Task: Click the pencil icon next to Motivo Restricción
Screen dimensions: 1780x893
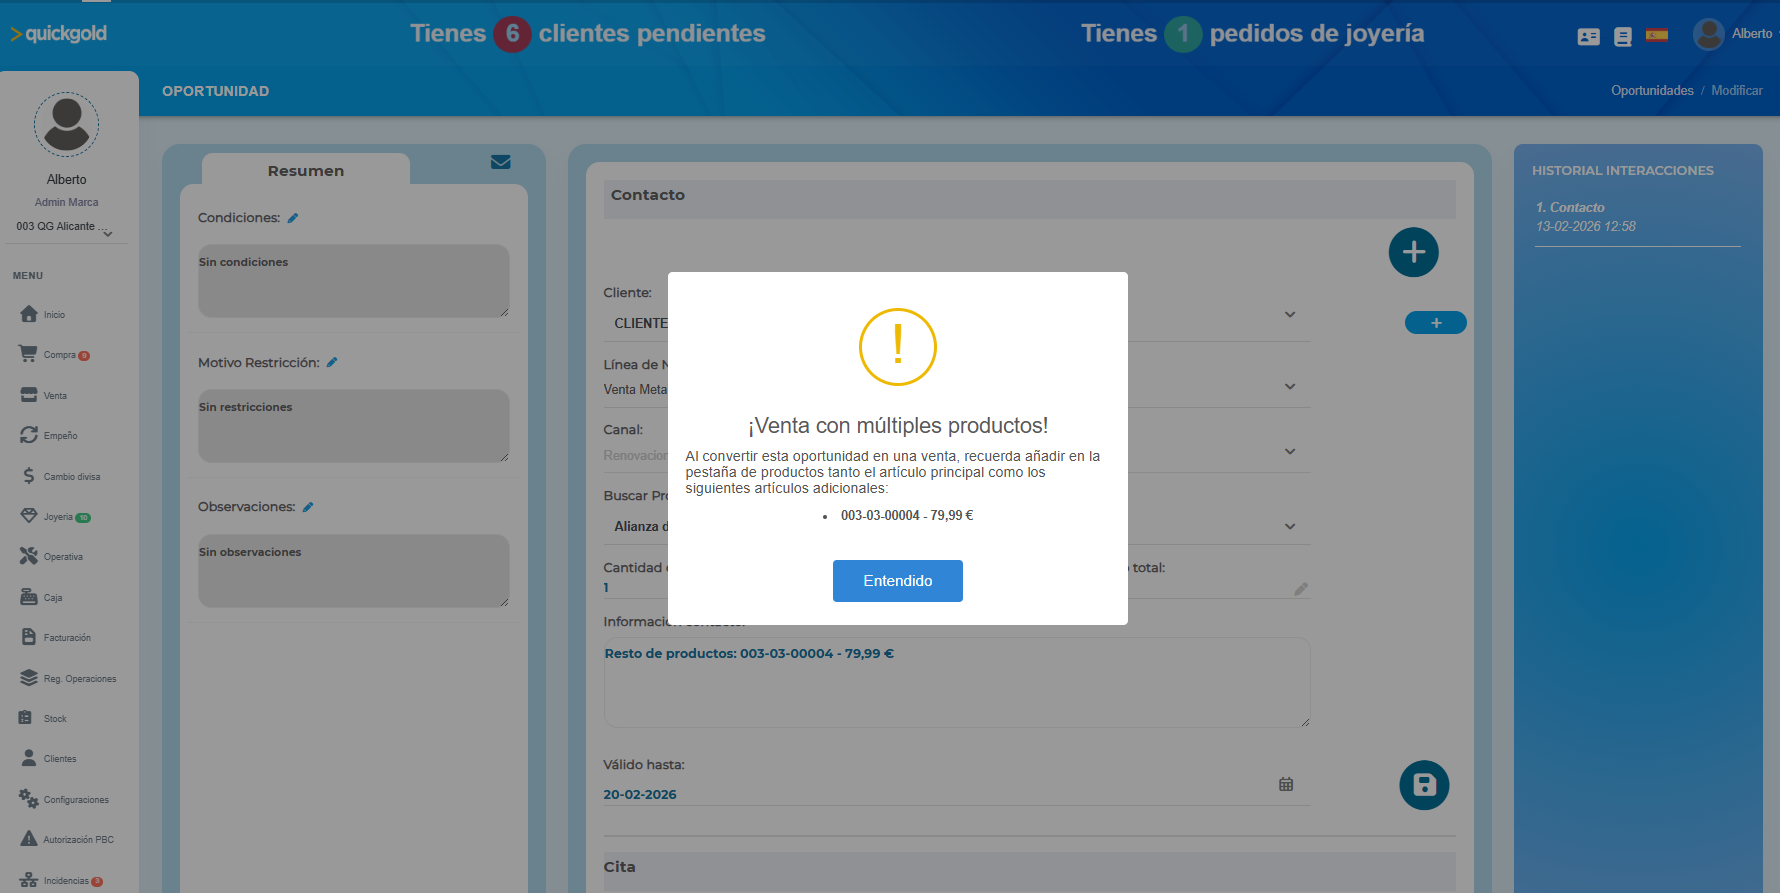Action: coord(332,363)
